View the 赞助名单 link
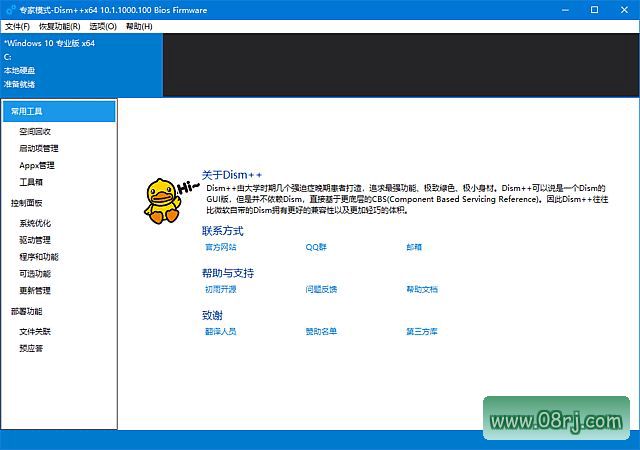This screenshot has width=640, height=450. tap(321, 331)
